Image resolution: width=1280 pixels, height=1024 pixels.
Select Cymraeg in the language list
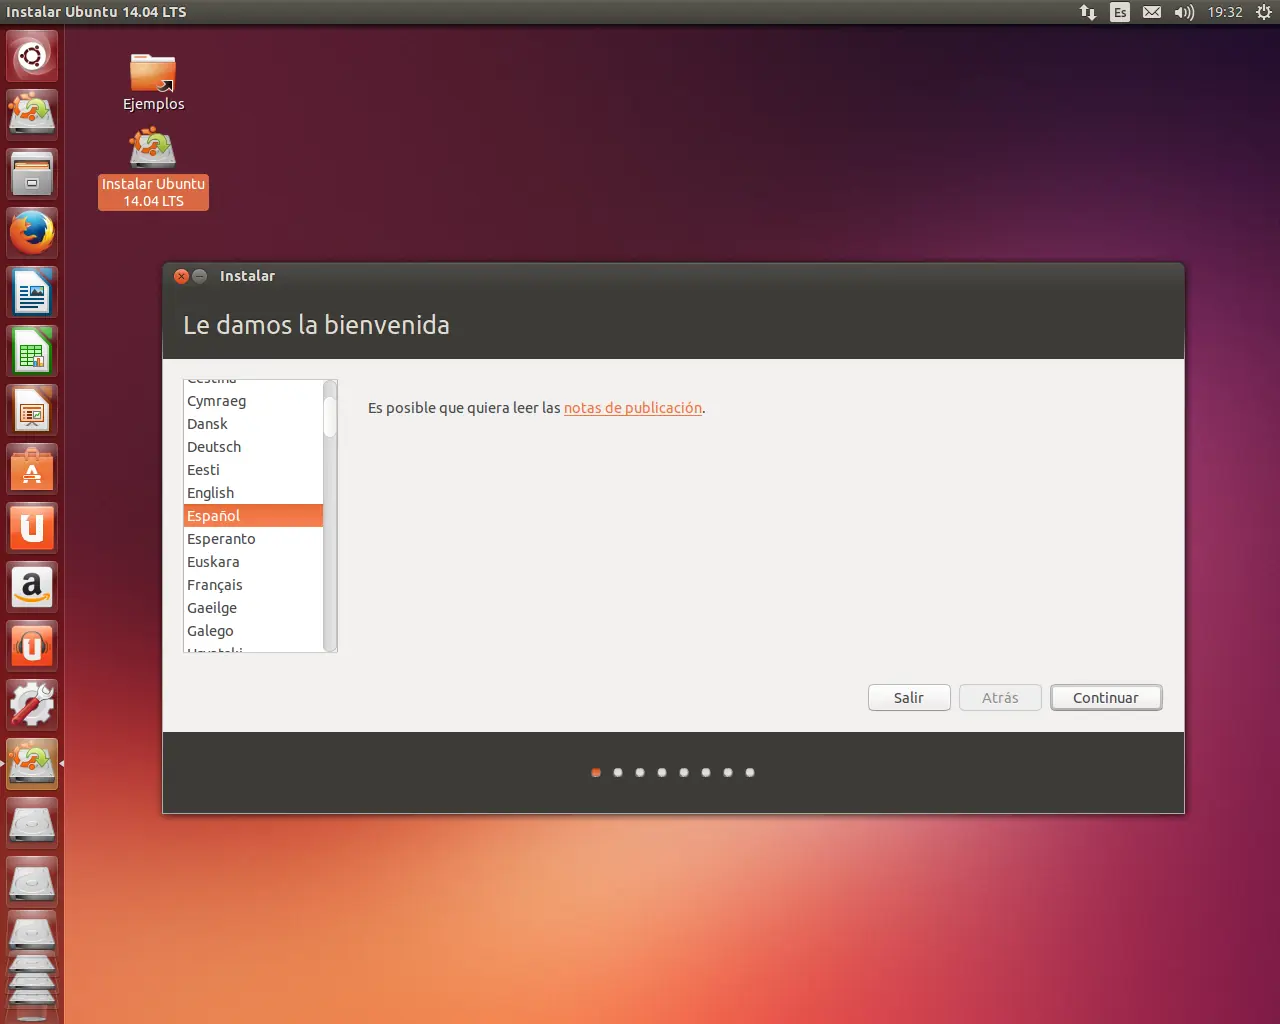coord(254,401)
